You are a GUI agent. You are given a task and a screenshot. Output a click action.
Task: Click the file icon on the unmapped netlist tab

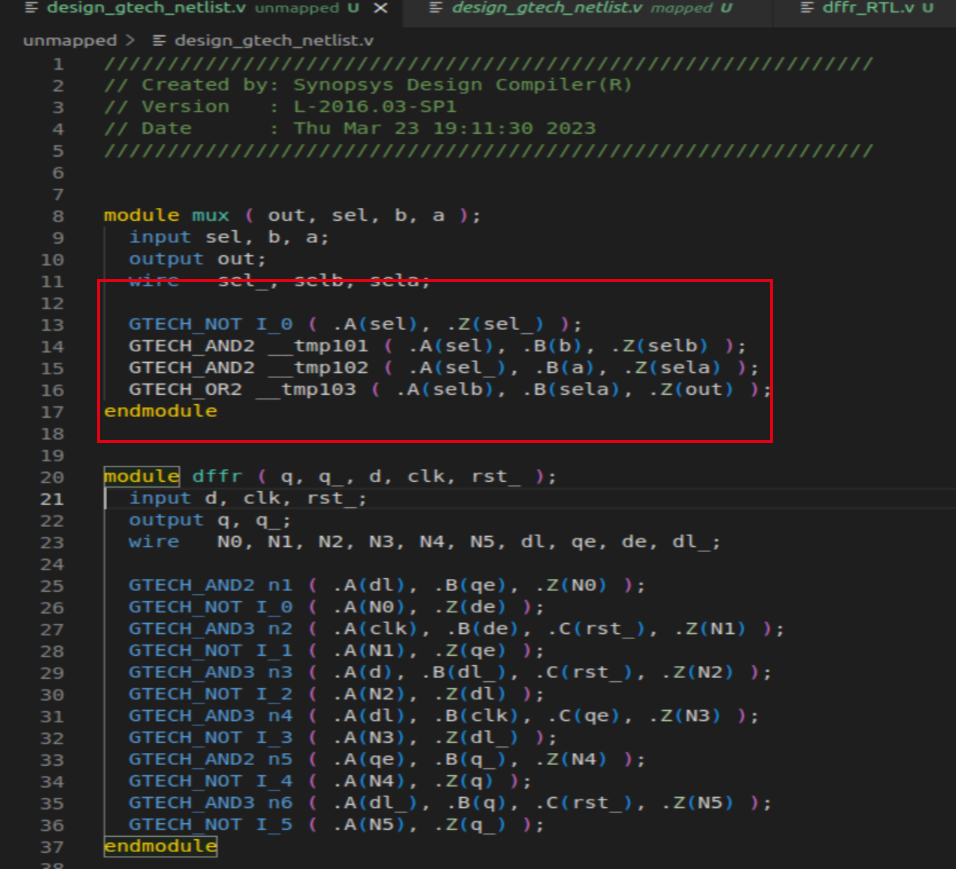click(x=30, y=9)
